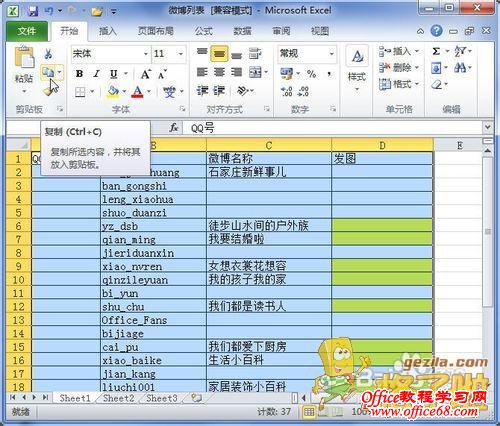This screenshot has width=500, height=426.
Task: Click Sort and Filter icon
Action: coord(460,51)
